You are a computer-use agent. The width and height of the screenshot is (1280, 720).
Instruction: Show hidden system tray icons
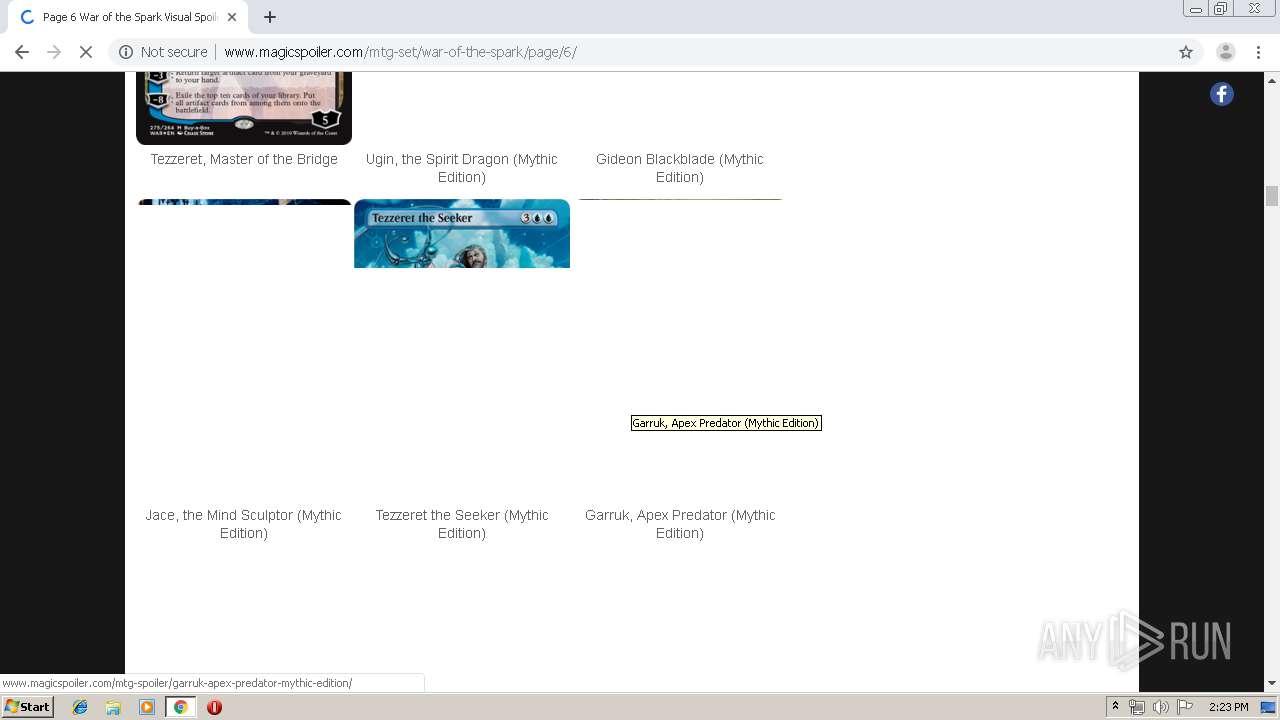[x=1115, y=707]
